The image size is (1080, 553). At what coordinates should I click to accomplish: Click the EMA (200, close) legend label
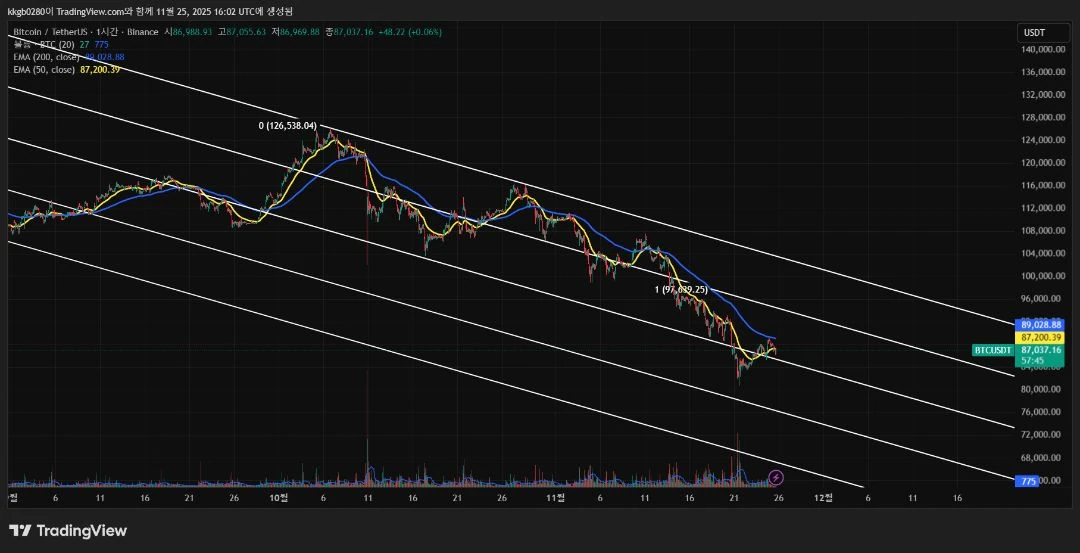48,56
